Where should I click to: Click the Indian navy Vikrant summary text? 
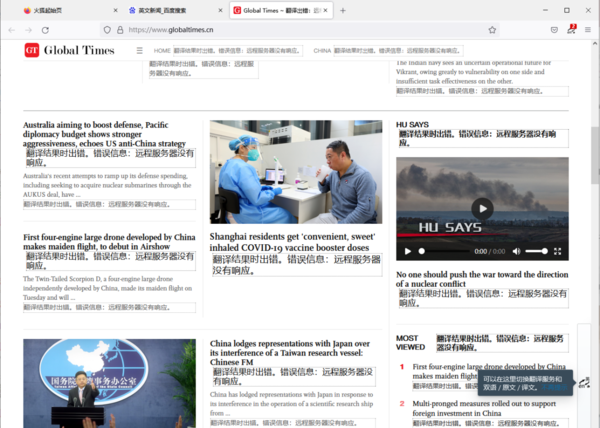click(473, 72)
